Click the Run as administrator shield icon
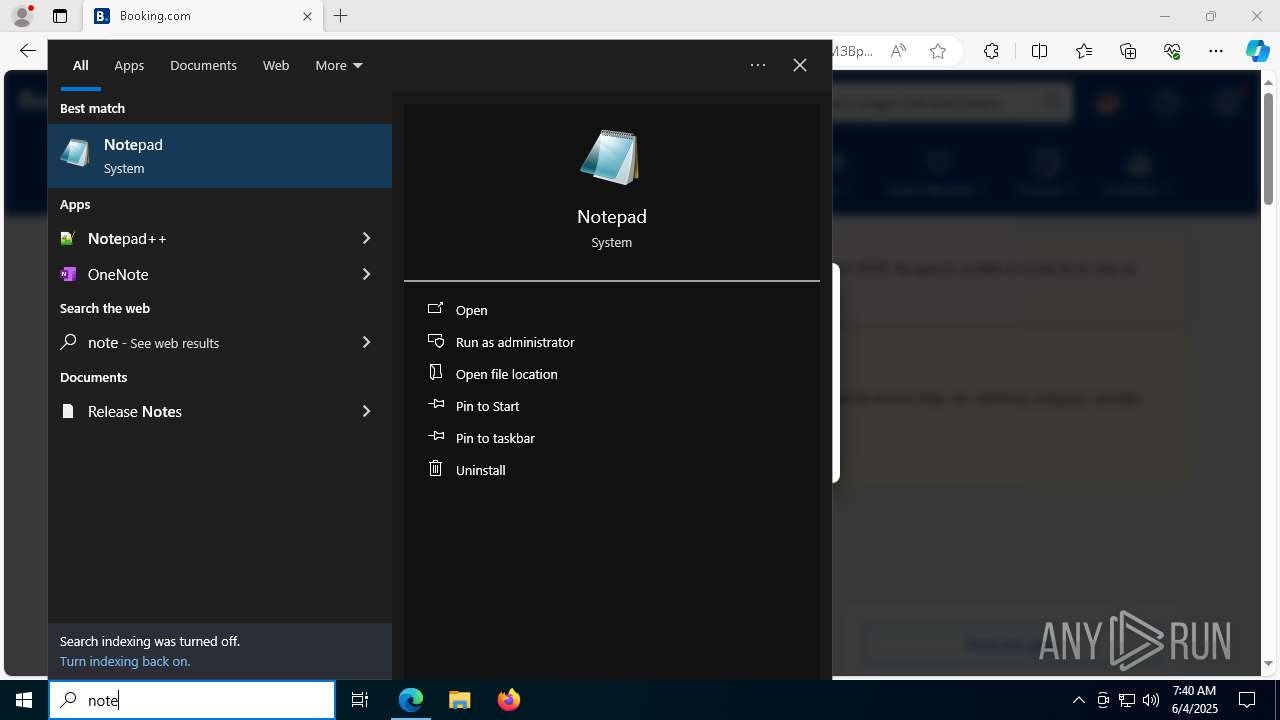This screenshot has height=720, width=1280. pyautogui.click(x=435, y=341)
